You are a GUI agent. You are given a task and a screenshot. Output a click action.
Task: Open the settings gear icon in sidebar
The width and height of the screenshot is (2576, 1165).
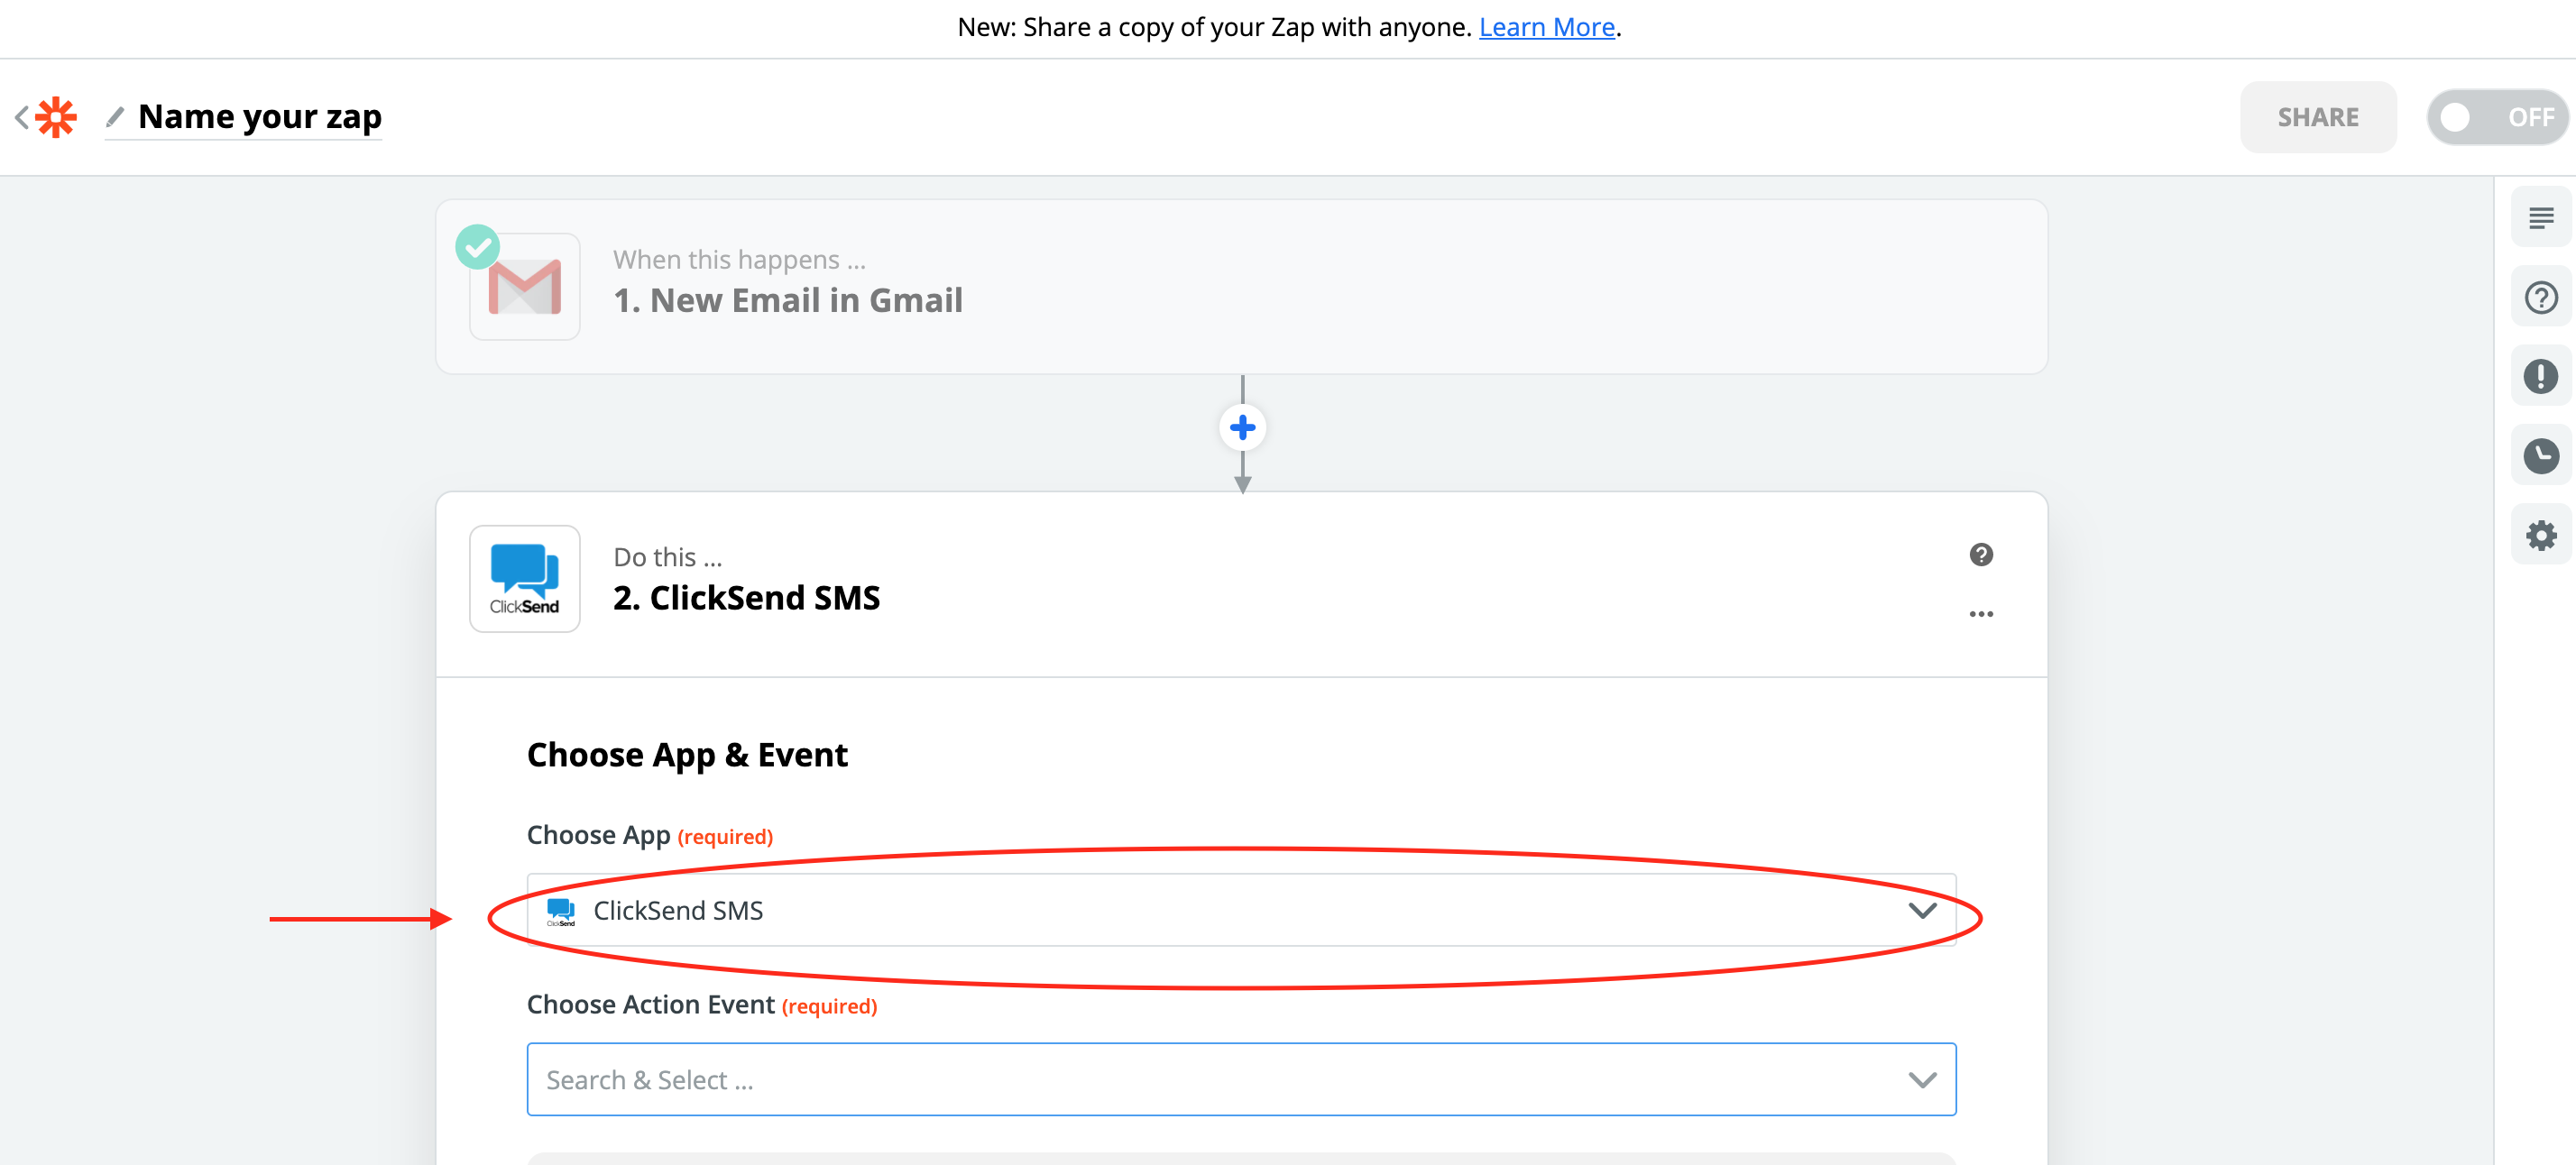(2540, 536)
